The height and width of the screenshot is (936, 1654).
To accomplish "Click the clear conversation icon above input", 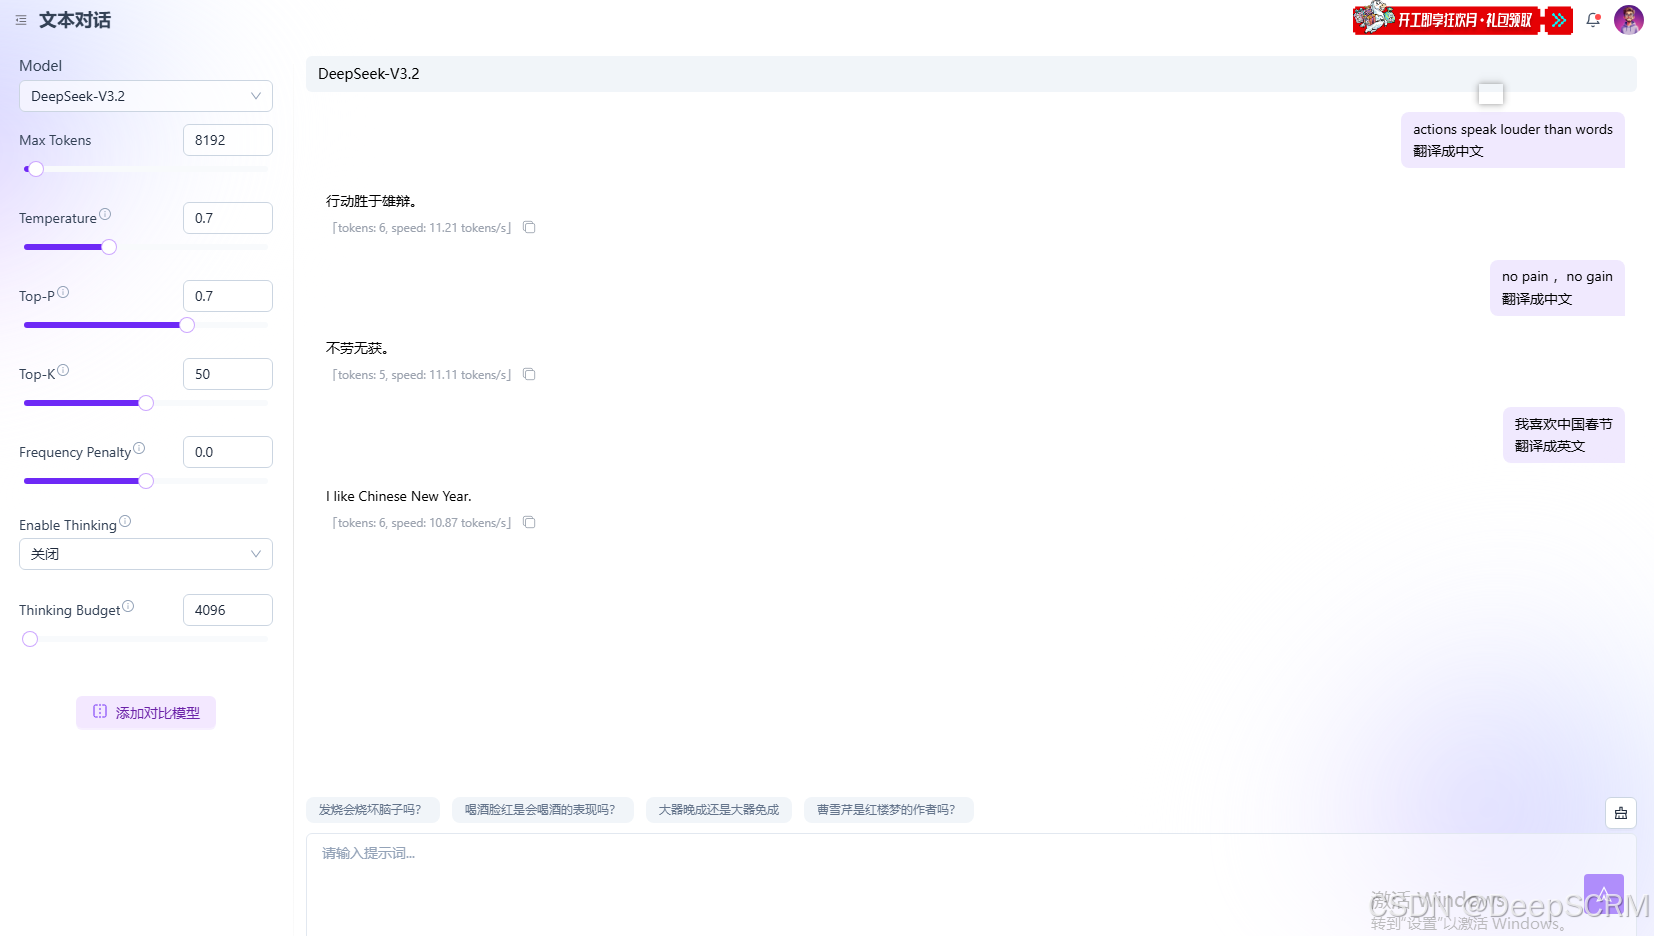I will click(1621, 813).
